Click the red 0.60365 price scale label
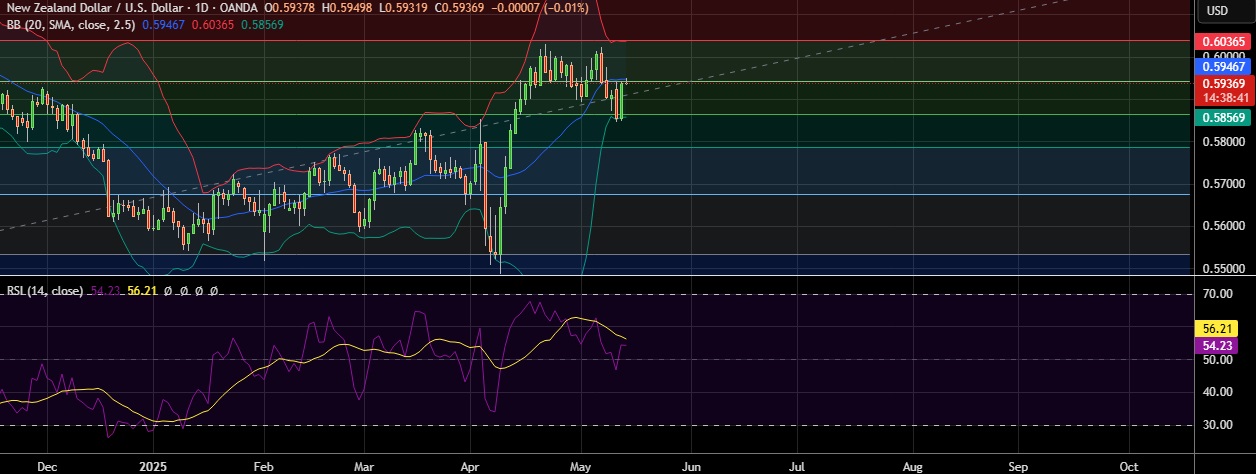The height and width of the screenshot is (474, 1256). coord(1223,41)
